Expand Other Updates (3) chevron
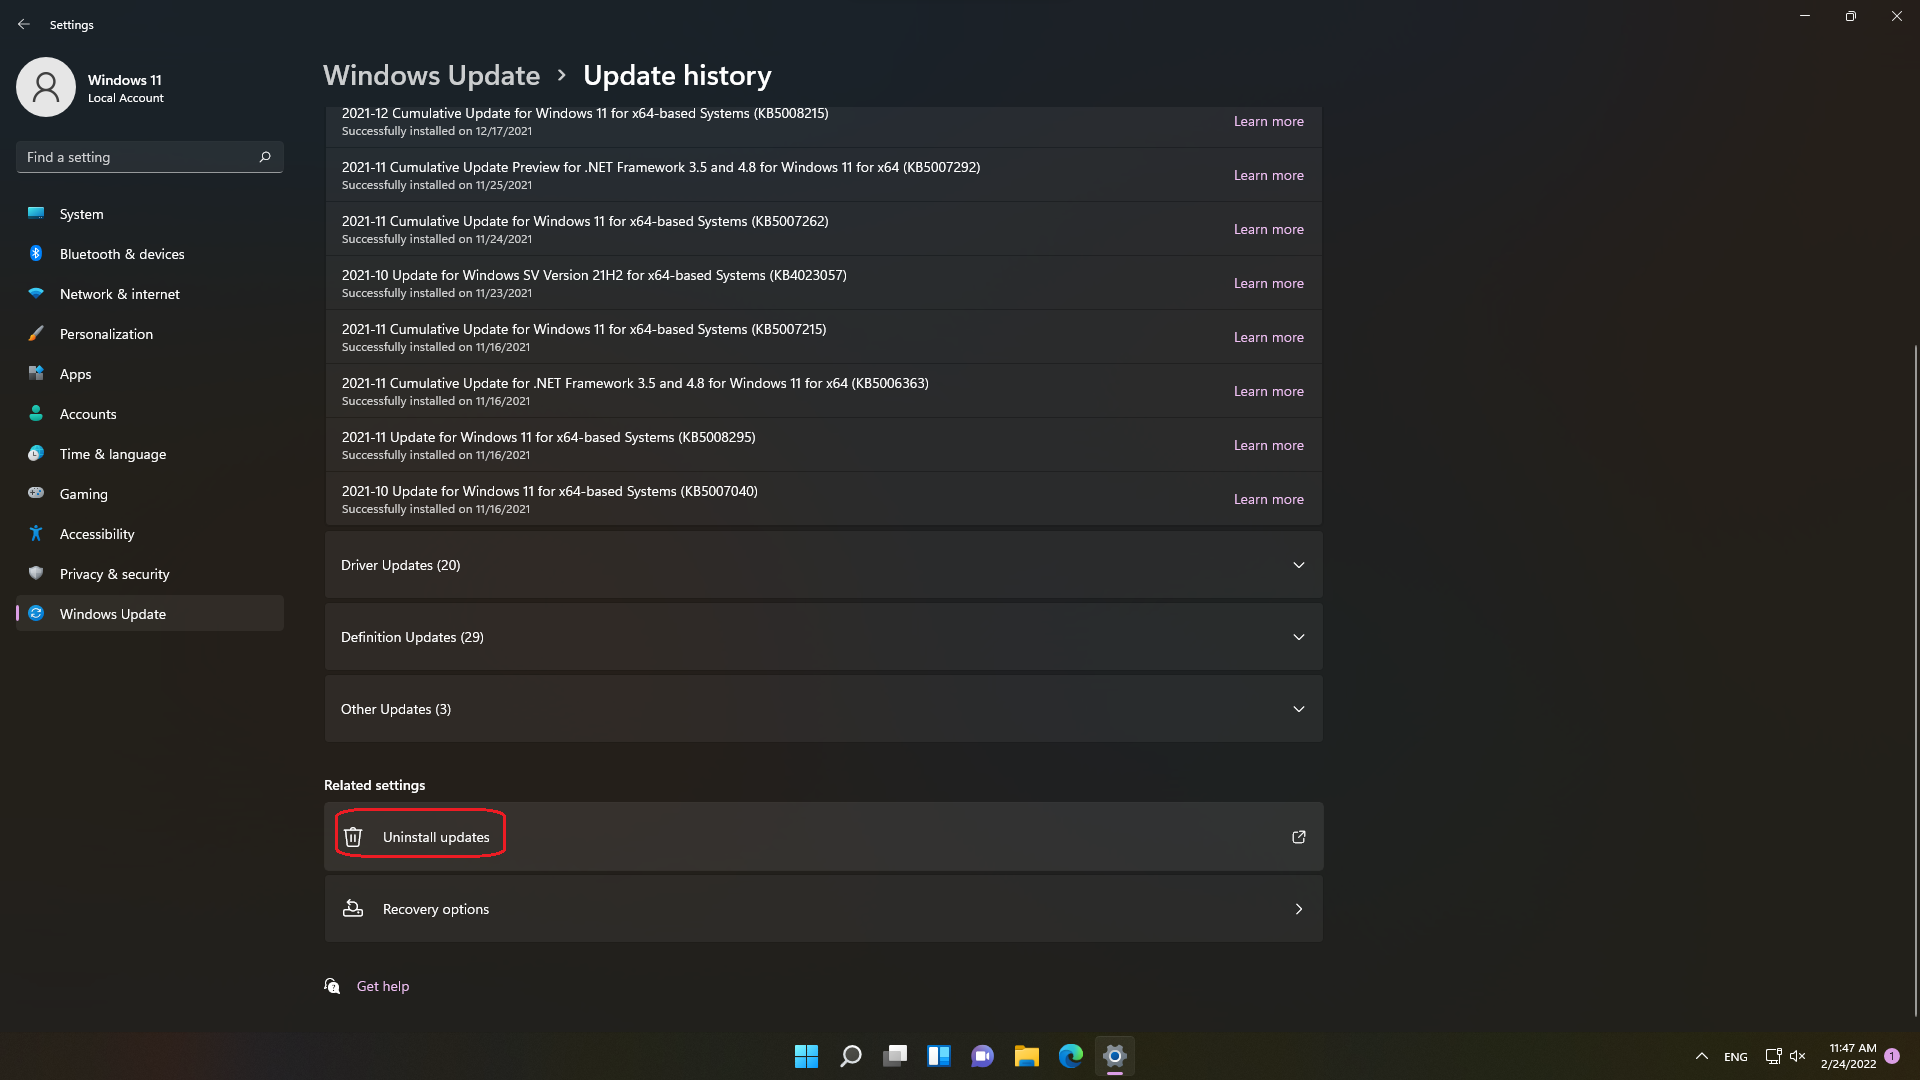Viewport: 1920px width, 1080px height. [1298, 709]
